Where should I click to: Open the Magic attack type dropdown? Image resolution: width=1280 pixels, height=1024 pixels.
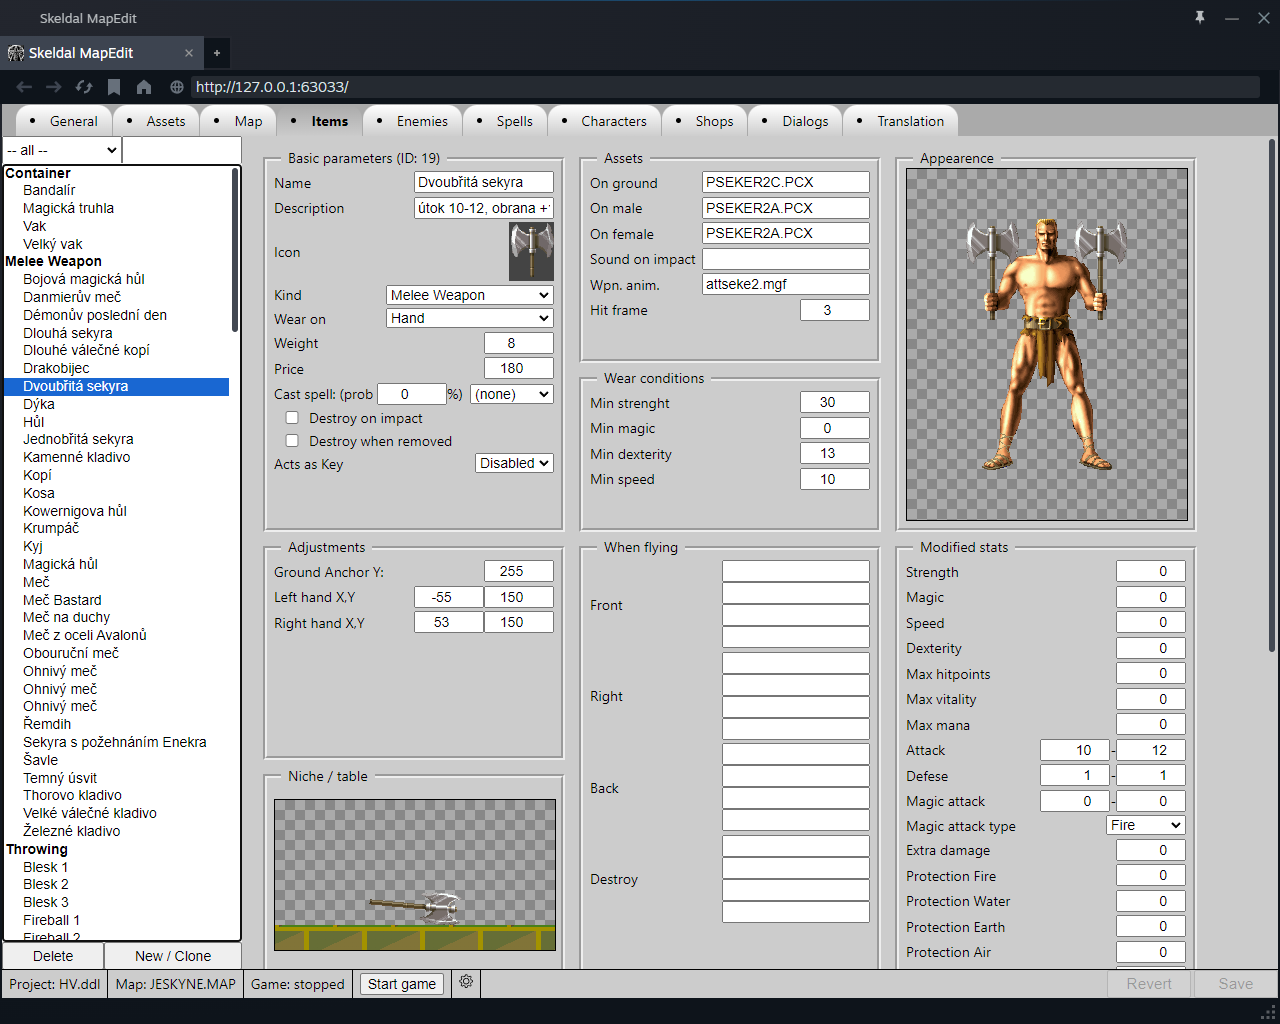click(x=1145, y=825)
